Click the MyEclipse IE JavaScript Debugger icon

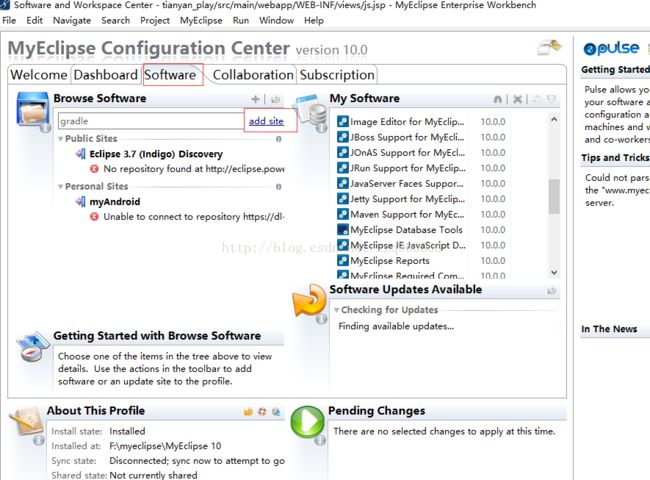click(x=342, y=245)
